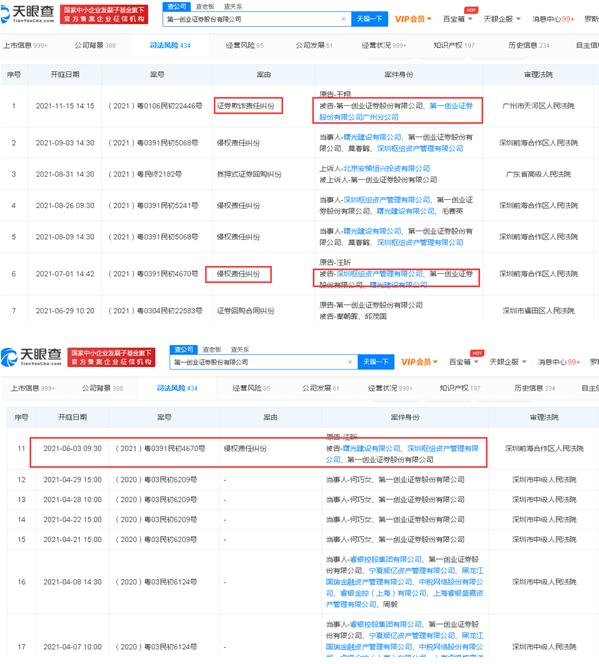Expand the 天眼企服 dropdown, top screenshot
Image resolution: width=599 pixels, height=664 pixels.
[502, 19]
